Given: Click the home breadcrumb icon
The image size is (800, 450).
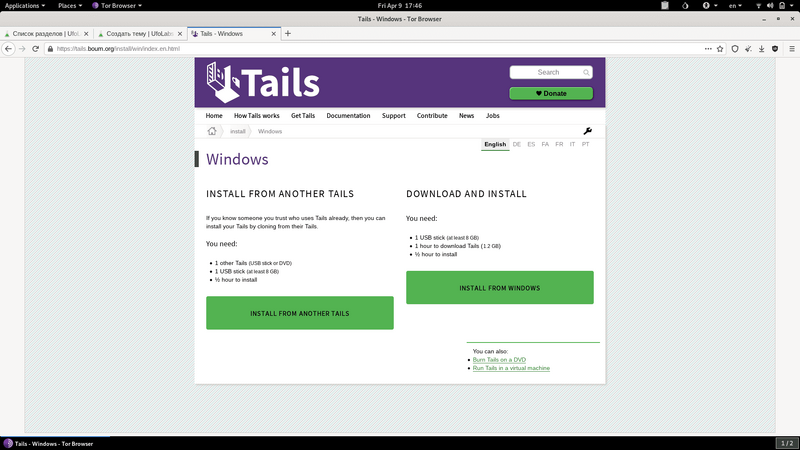Looking at the screenshot, I should pyautogui.click(x=212, y=131).
